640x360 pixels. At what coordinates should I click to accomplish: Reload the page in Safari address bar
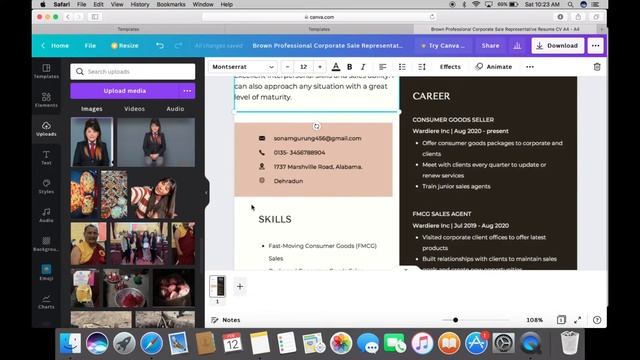(432, 17)
